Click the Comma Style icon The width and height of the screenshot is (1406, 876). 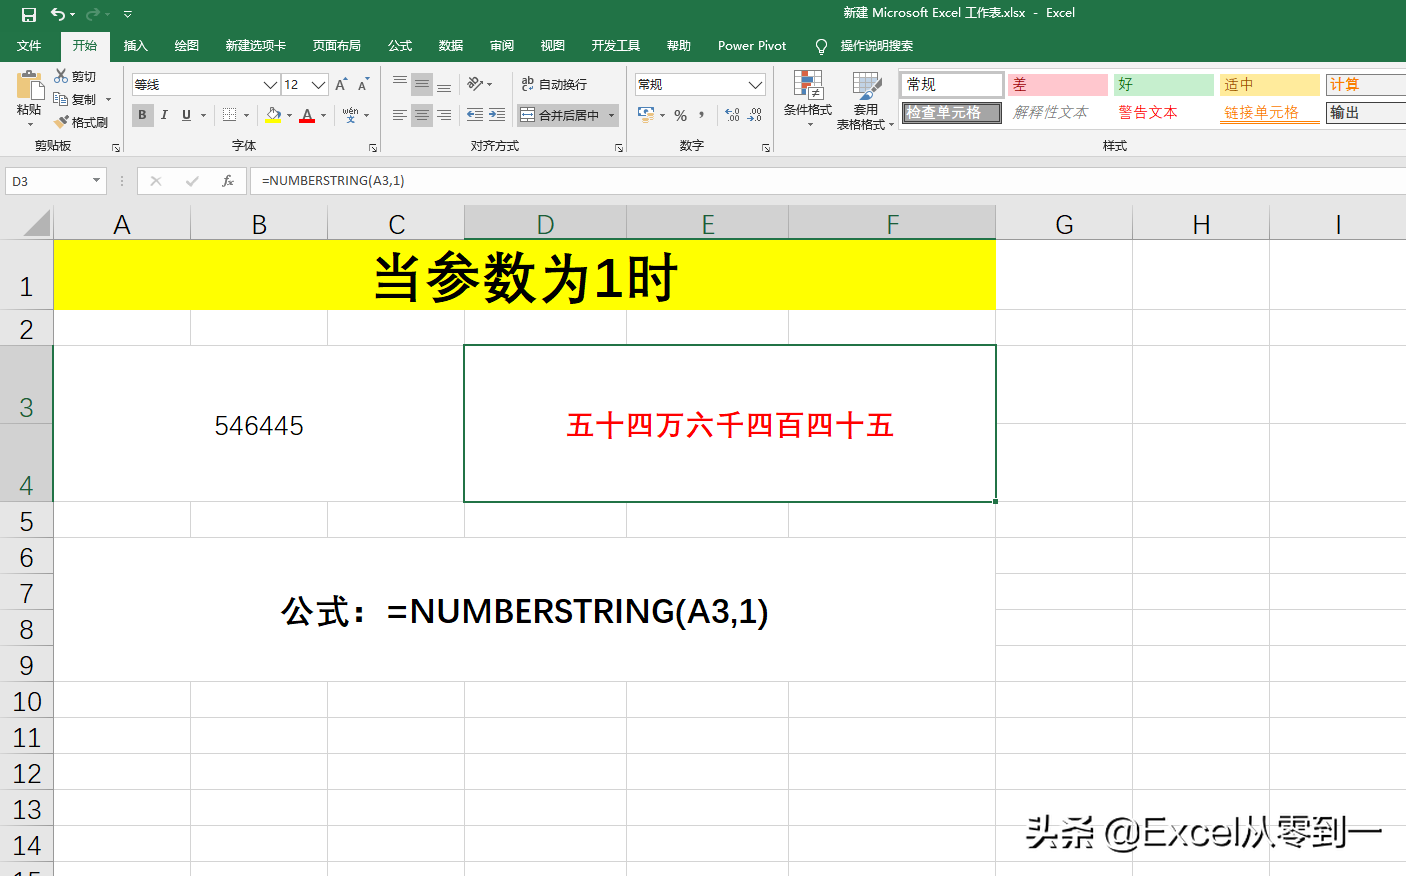(701, 115)
